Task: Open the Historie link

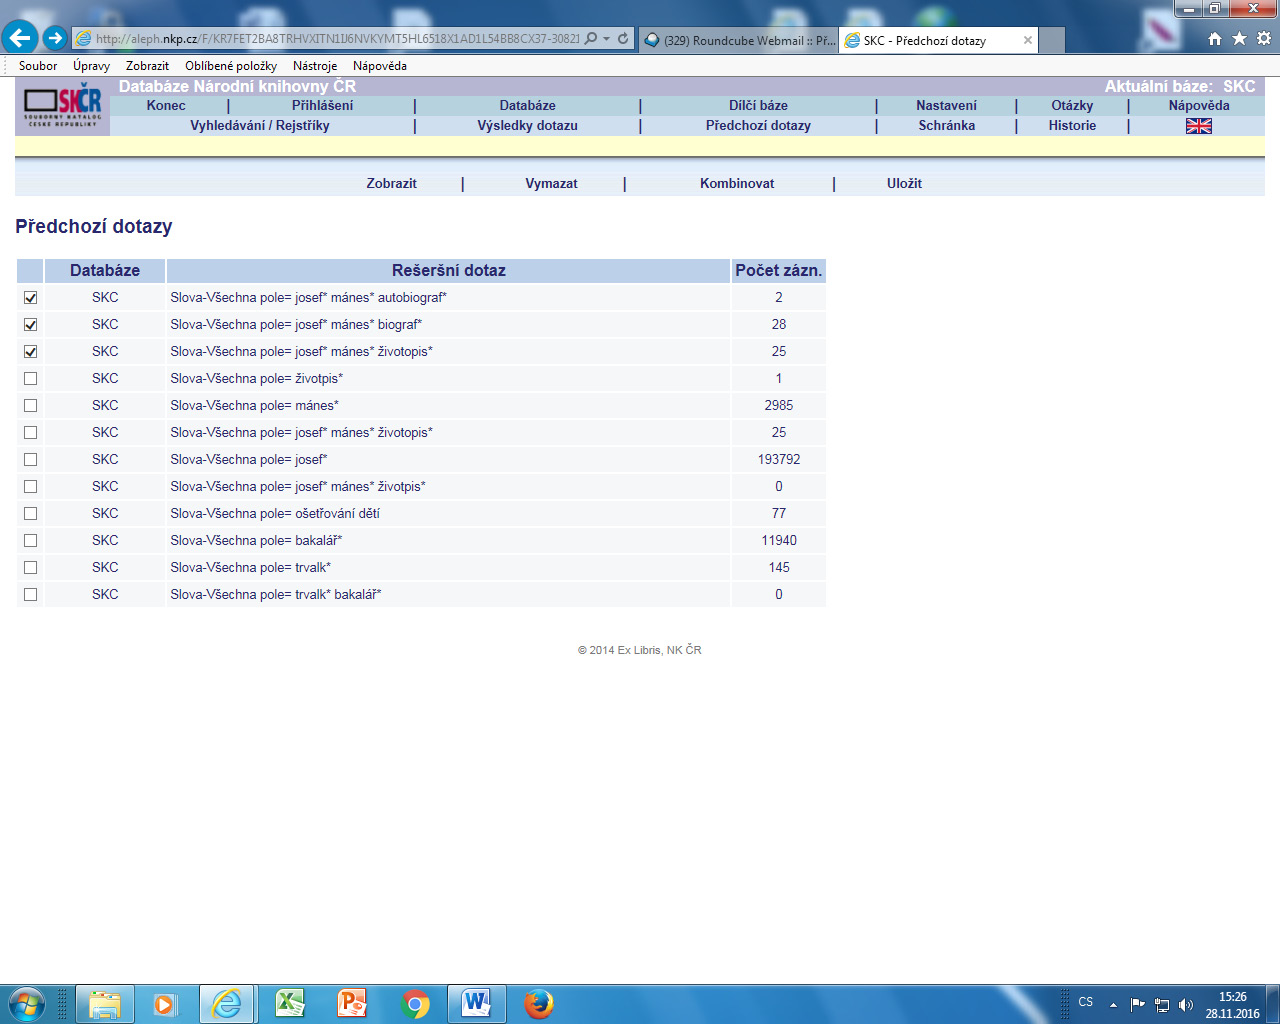Action: pos(1072,125)
